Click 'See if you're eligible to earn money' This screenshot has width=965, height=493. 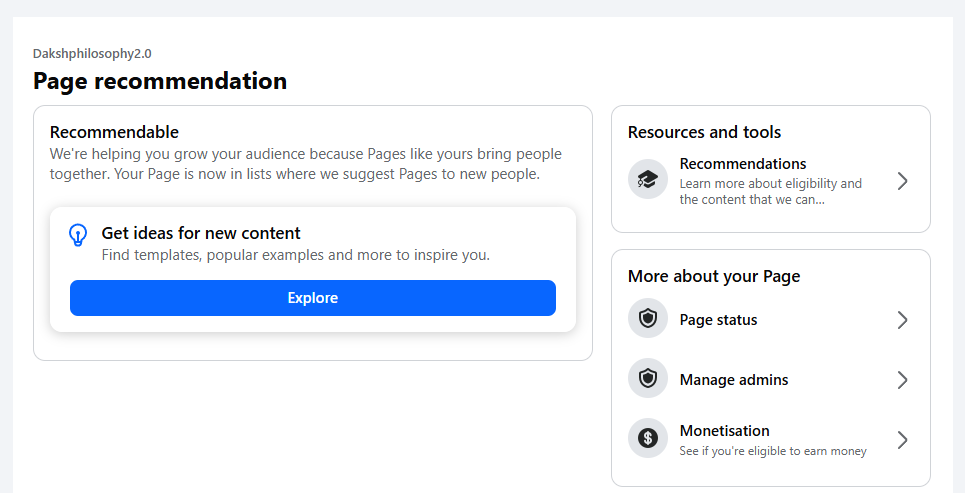coord(772,451)
